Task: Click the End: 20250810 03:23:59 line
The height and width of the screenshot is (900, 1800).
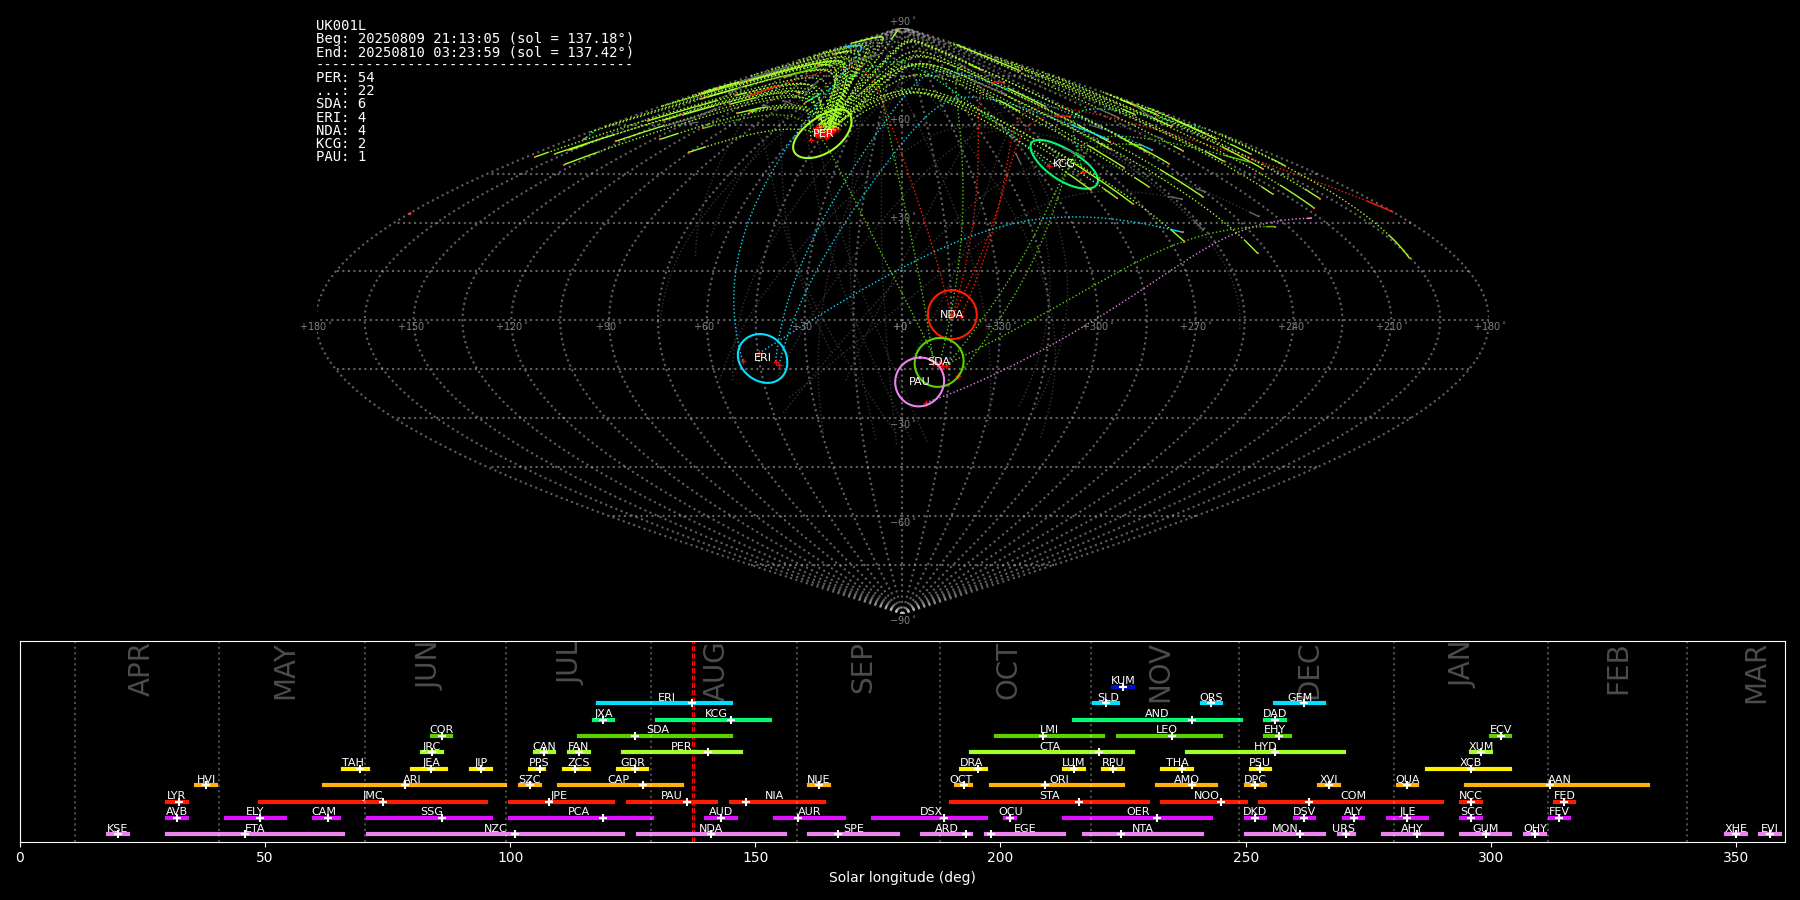Action: tap(475, 52)
